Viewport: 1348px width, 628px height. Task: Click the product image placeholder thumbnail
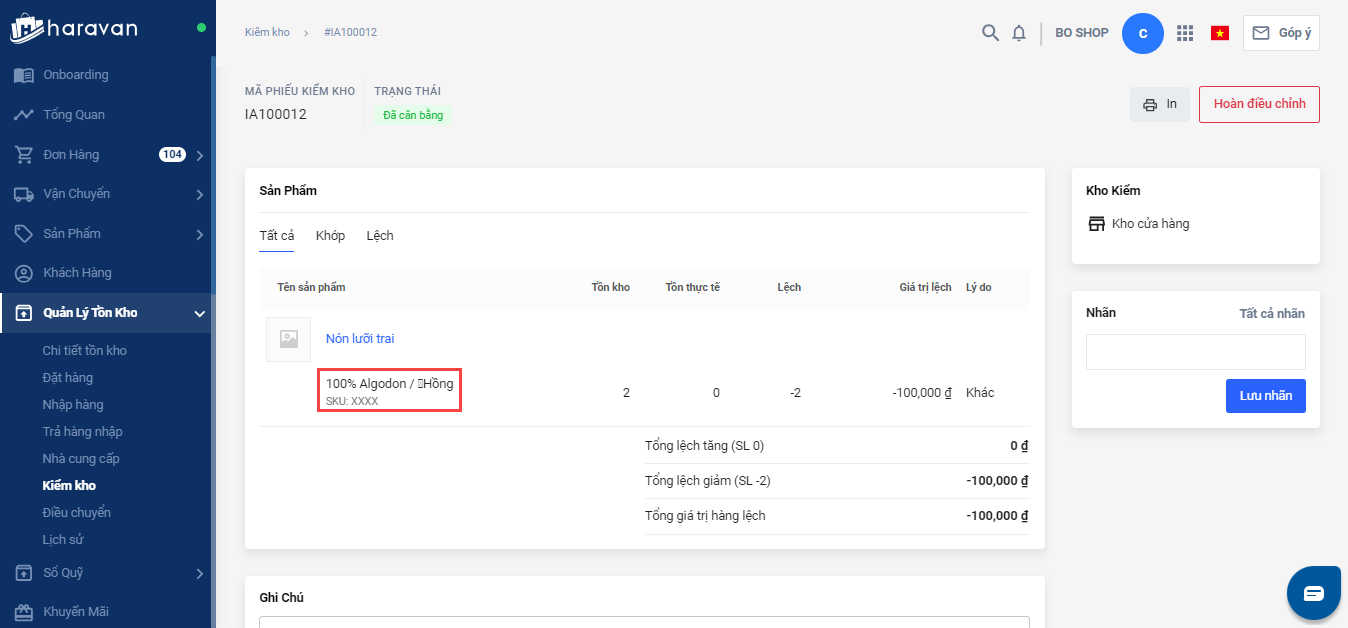tap(288, 339)
